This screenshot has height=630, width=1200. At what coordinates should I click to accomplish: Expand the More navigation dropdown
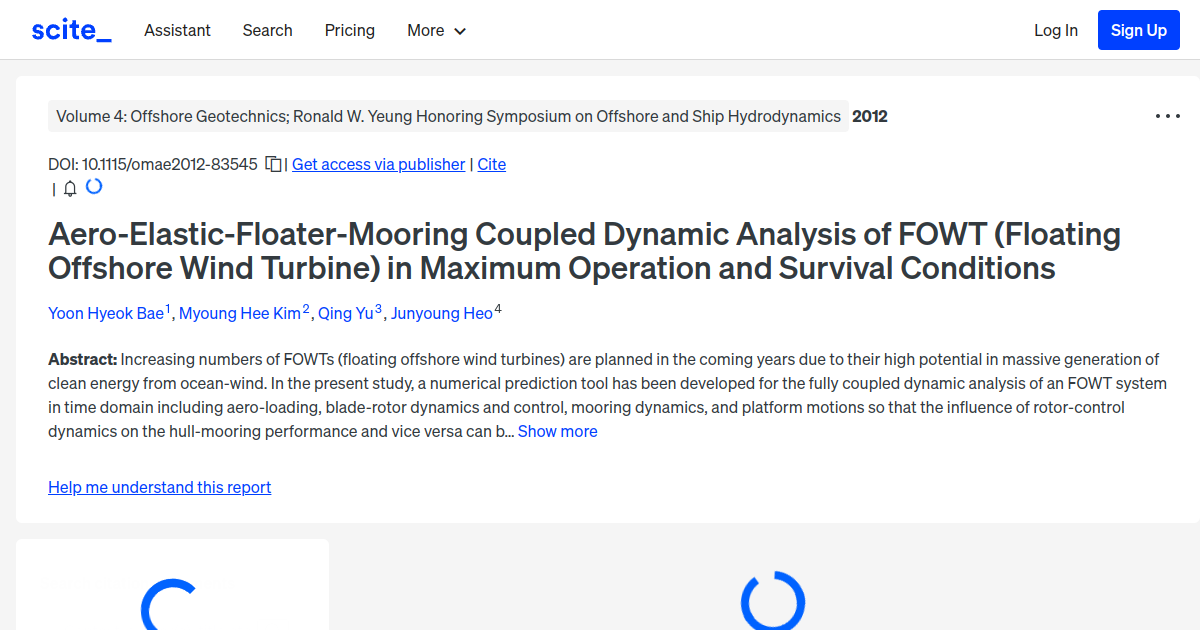(436, 31)
